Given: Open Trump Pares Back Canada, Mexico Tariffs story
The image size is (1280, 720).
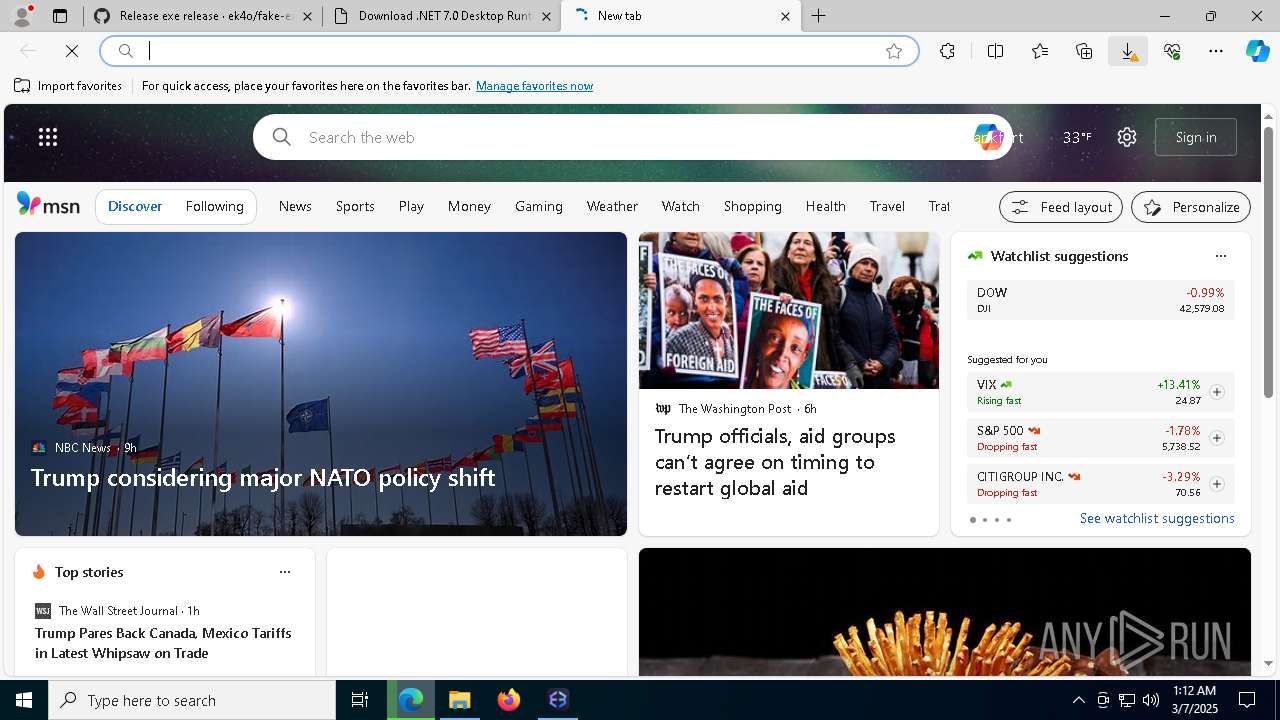Looking at the screenshot, I should 163,643.
